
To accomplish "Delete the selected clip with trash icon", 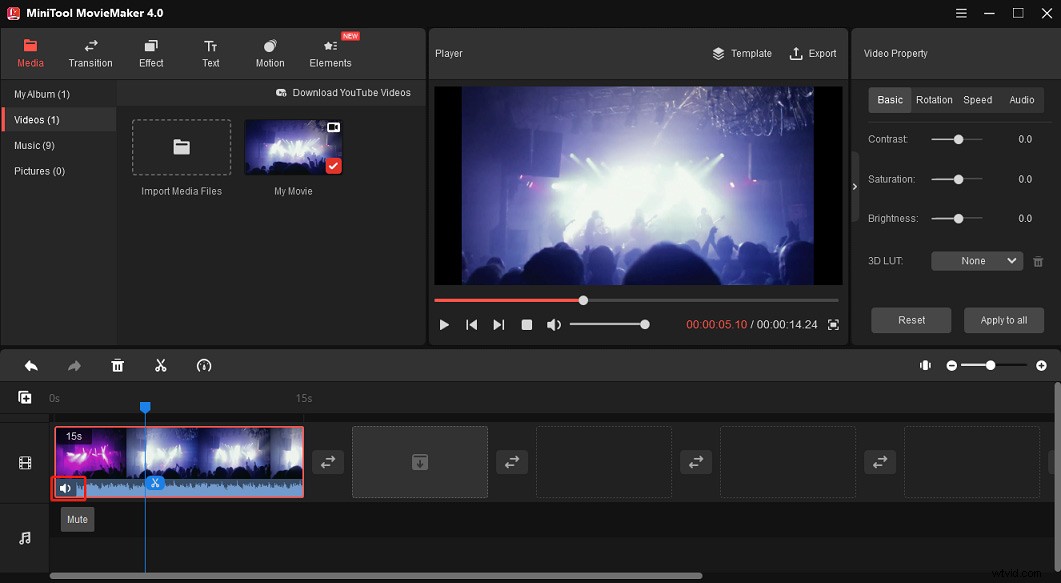I will [x=117, y=365].
